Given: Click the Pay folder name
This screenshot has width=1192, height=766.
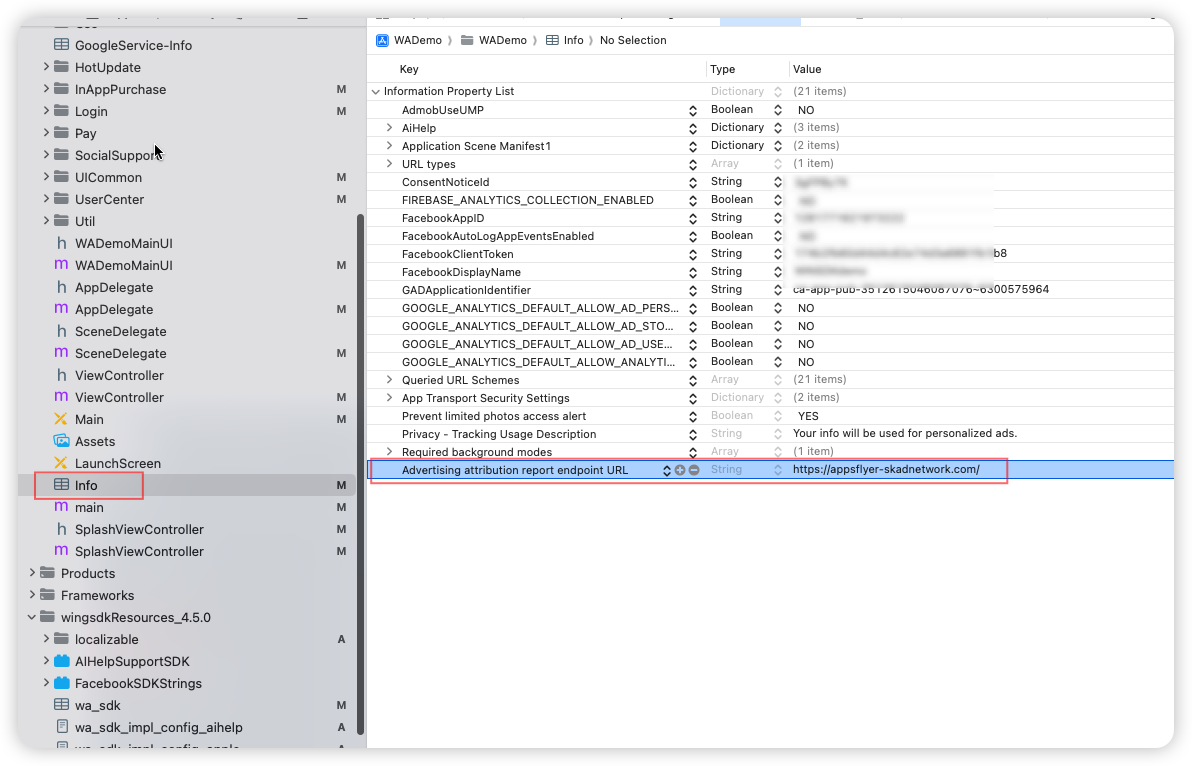Looking at the screenshot, I should point(85,133).
